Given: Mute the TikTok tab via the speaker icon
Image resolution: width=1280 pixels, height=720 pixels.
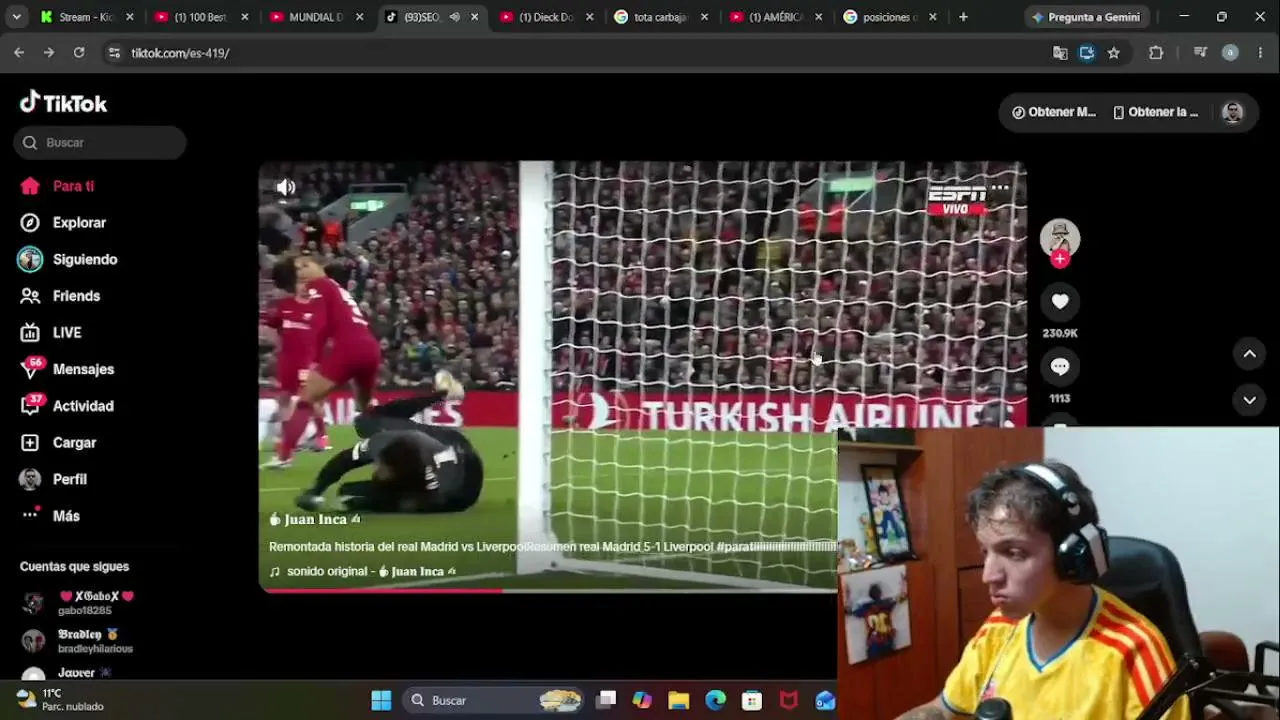Looking at the screenshot, I should [454, 17].
